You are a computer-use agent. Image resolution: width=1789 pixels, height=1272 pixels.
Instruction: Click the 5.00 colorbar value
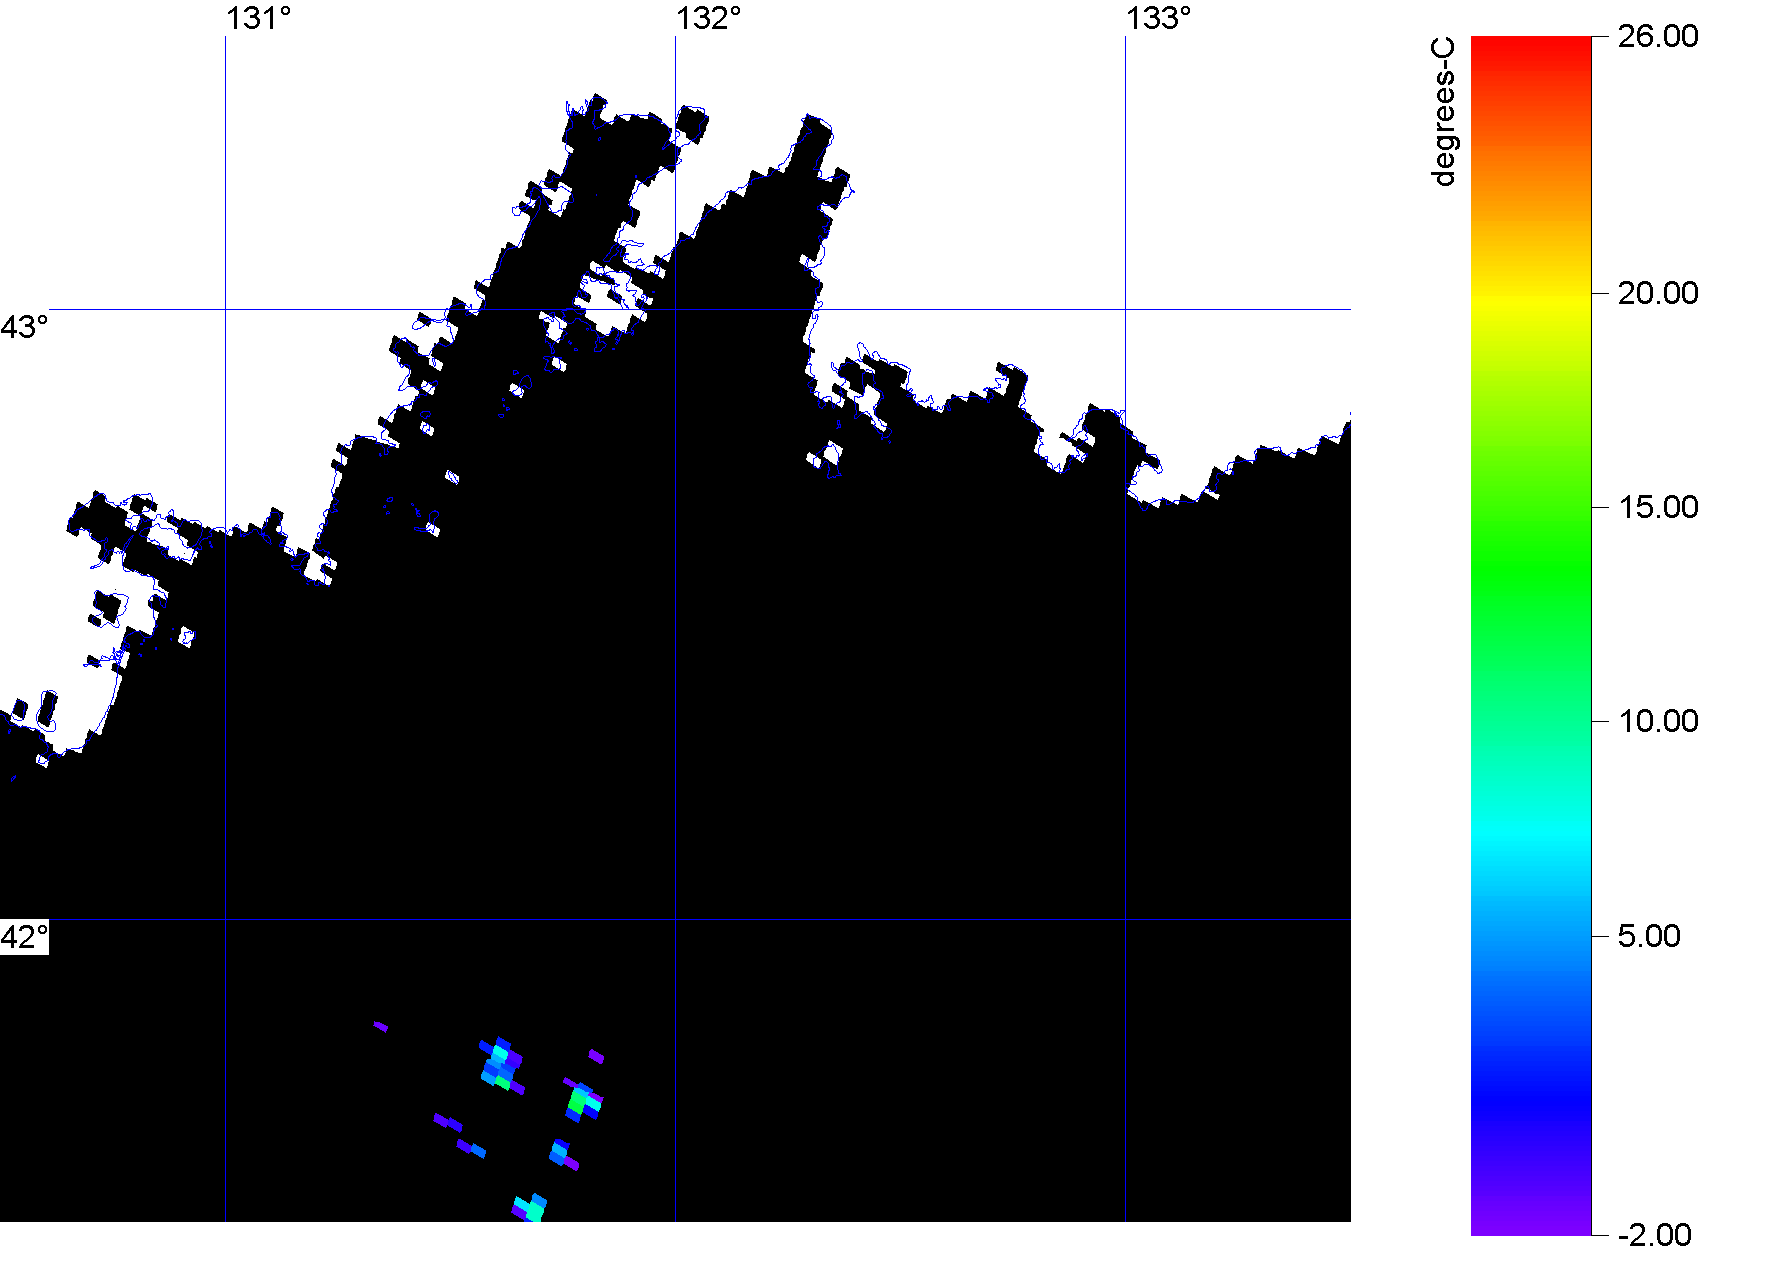[1649, 936]
